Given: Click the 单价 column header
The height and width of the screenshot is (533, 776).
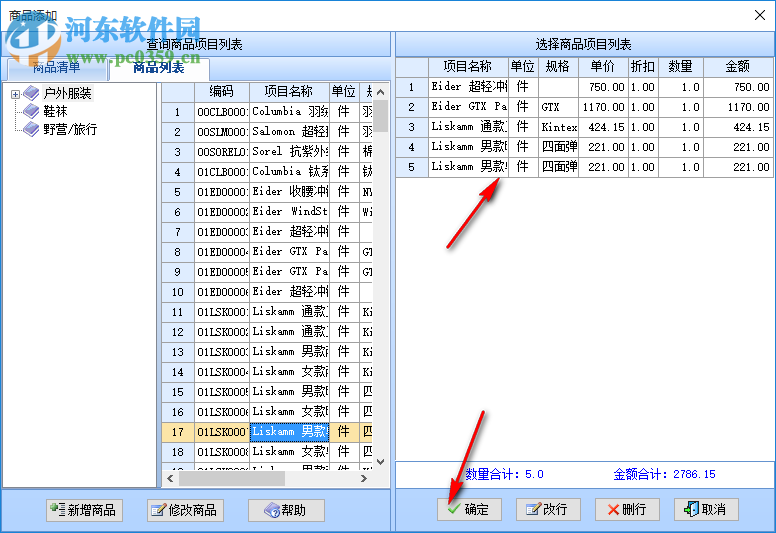Looking at the screenshot, I should (603, 67).
